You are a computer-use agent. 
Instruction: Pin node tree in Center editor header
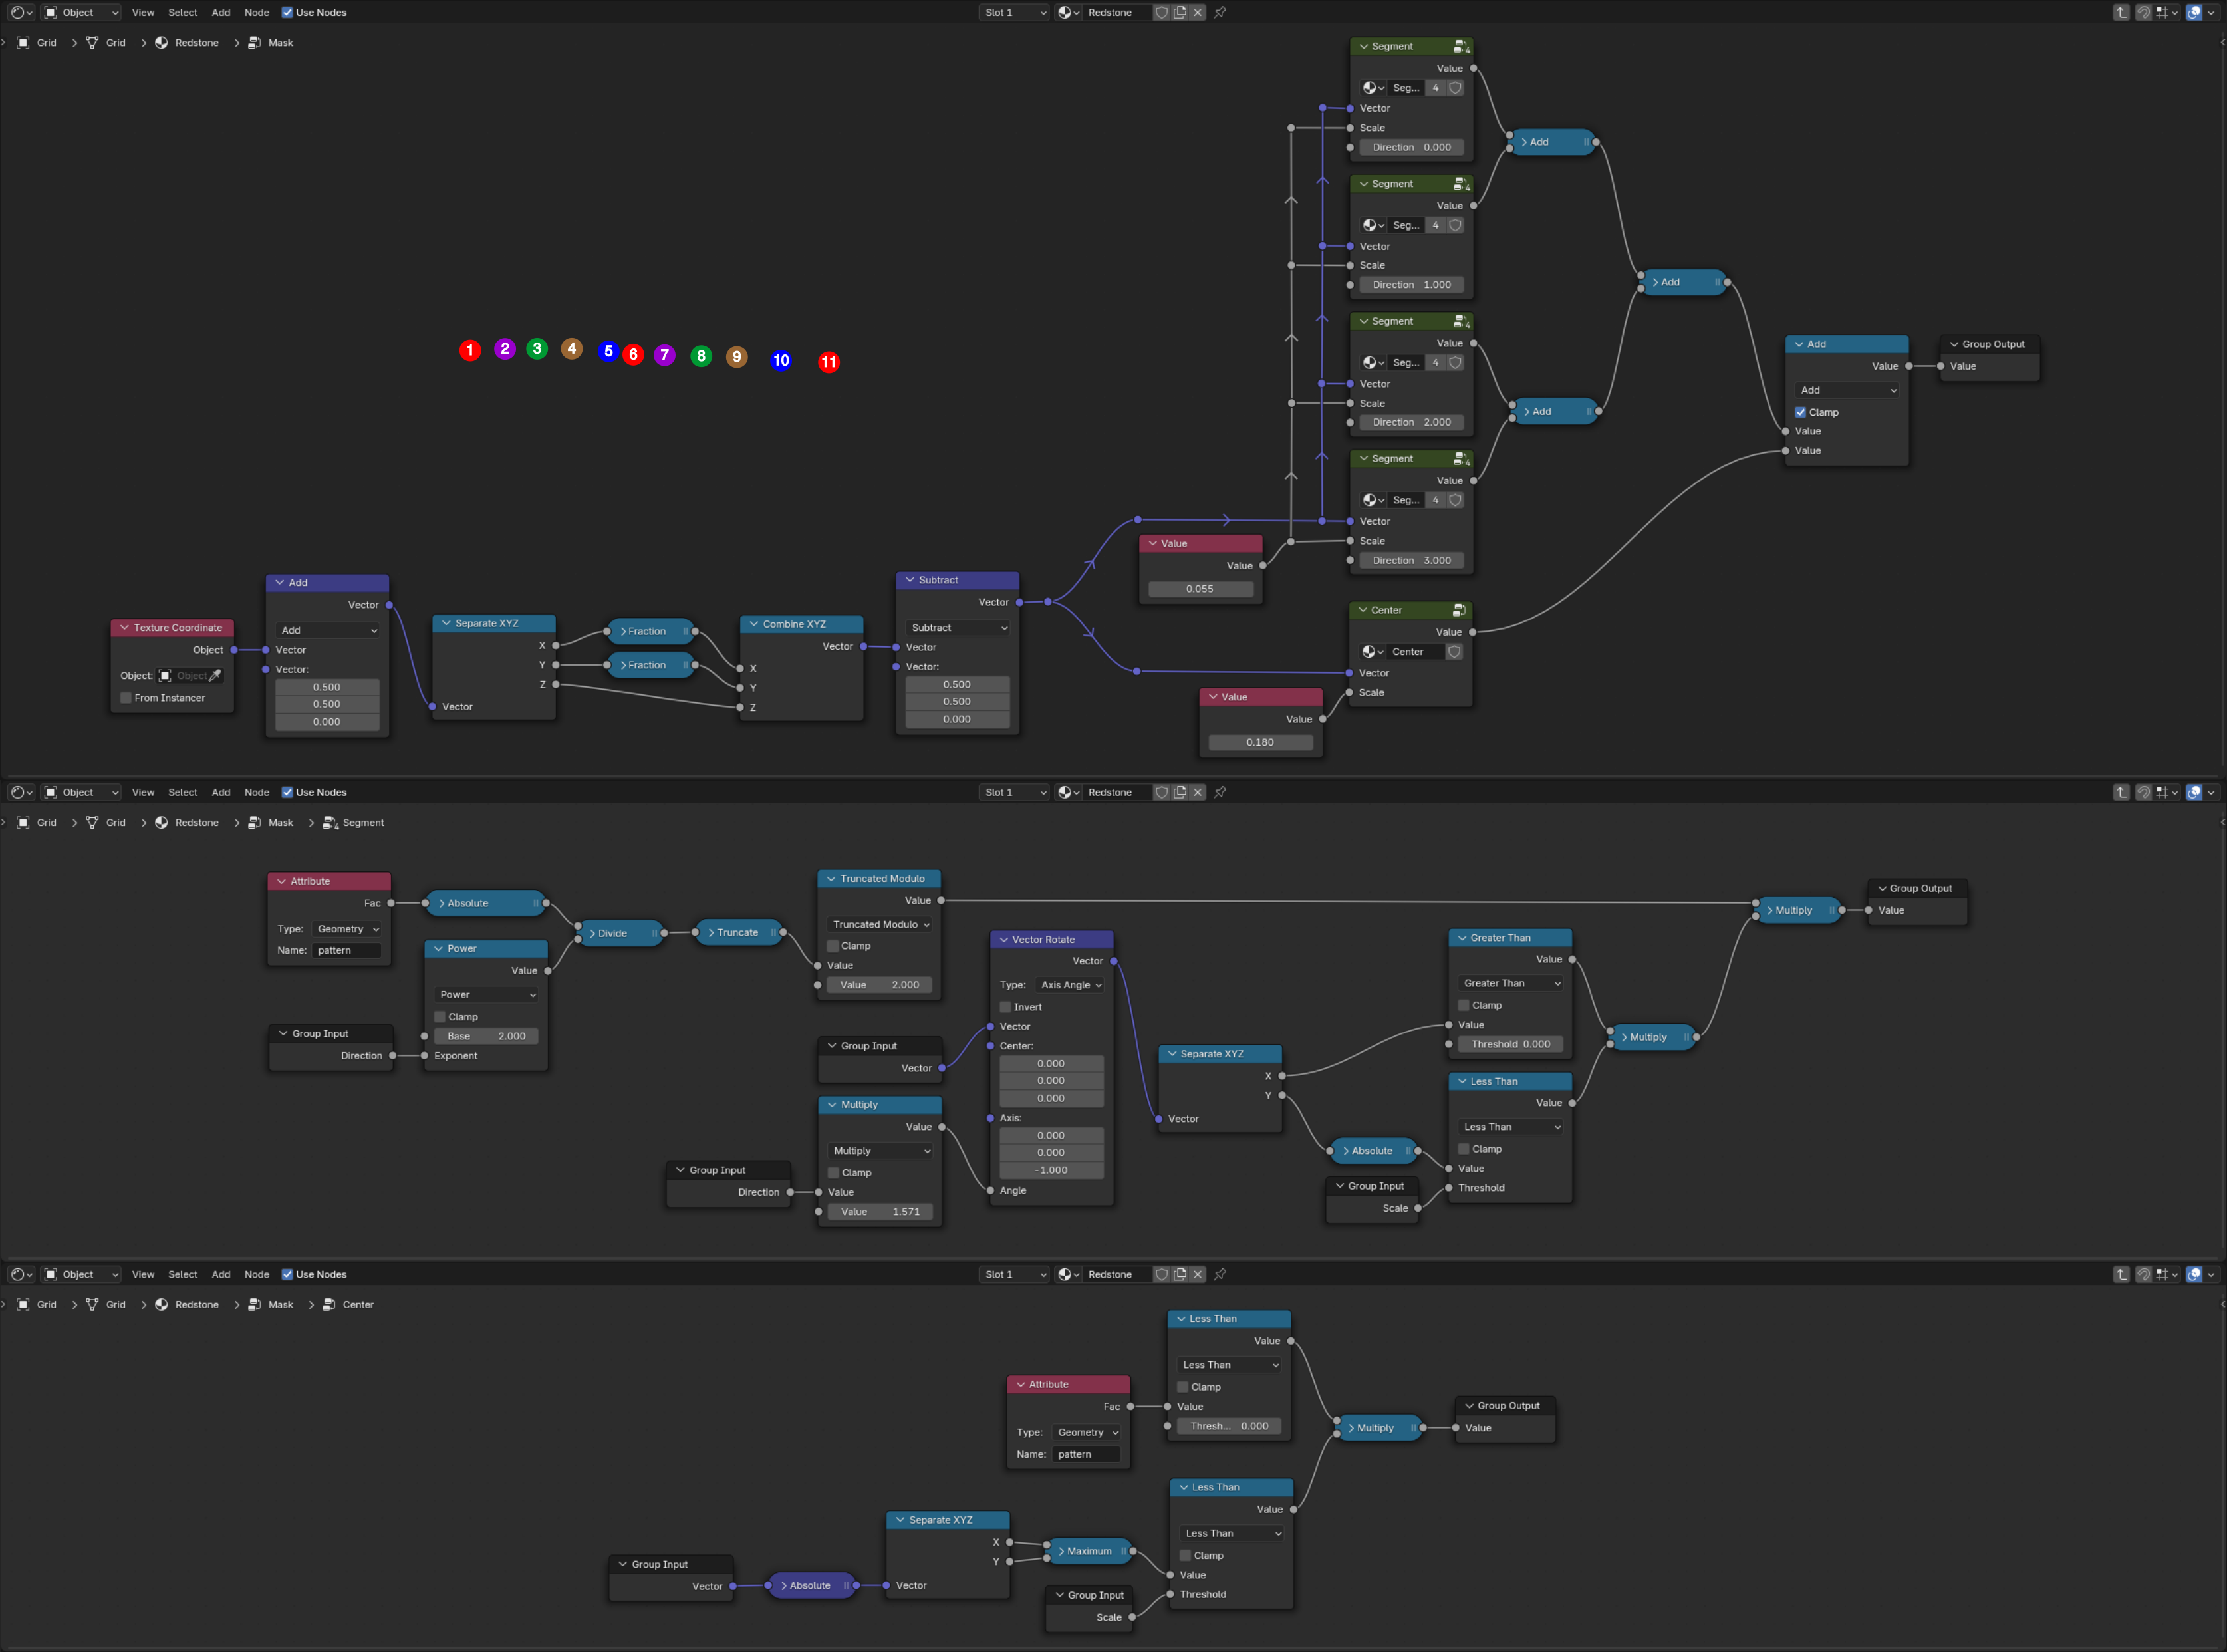[1220, 1274]
